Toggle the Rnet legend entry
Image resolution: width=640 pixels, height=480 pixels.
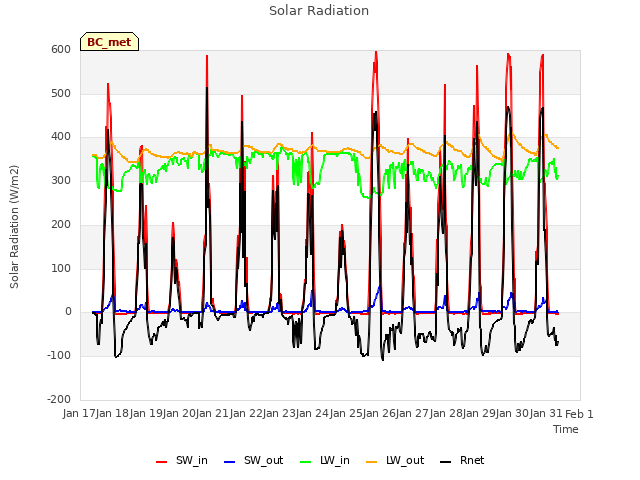(x=462, y=460)
